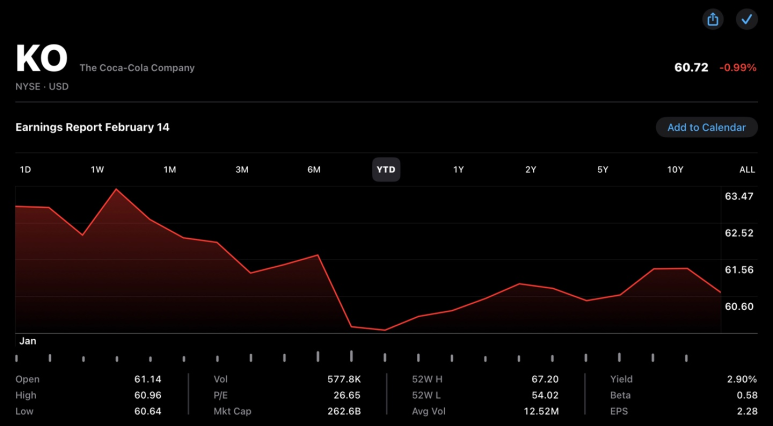Click the NYSE · USD label
The width and height of the screenshot is (773, 426).
tap(42, 87)
